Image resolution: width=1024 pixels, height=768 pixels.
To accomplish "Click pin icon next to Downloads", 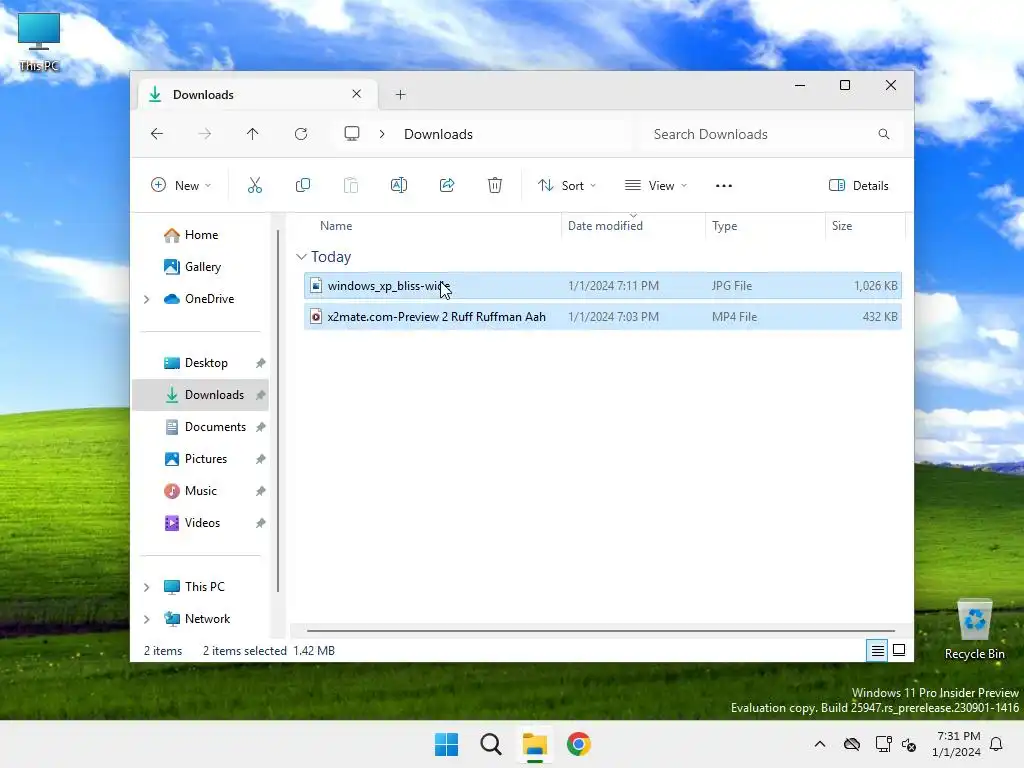I will [261, 395].
